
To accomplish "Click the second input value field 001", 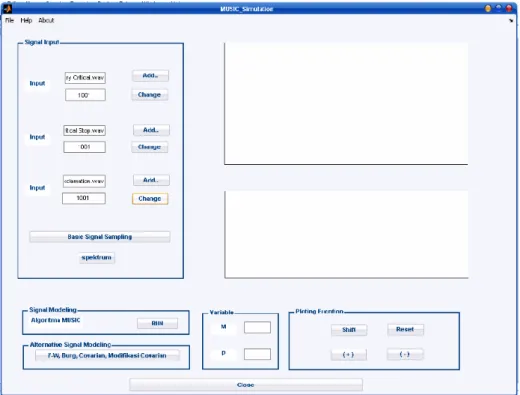I will click(x=84, y=147).
